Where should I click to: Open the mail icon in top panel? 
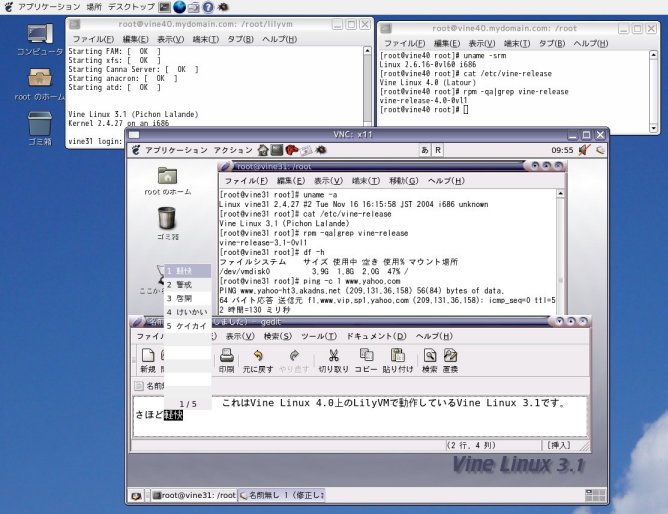click(x=194, y=7)
